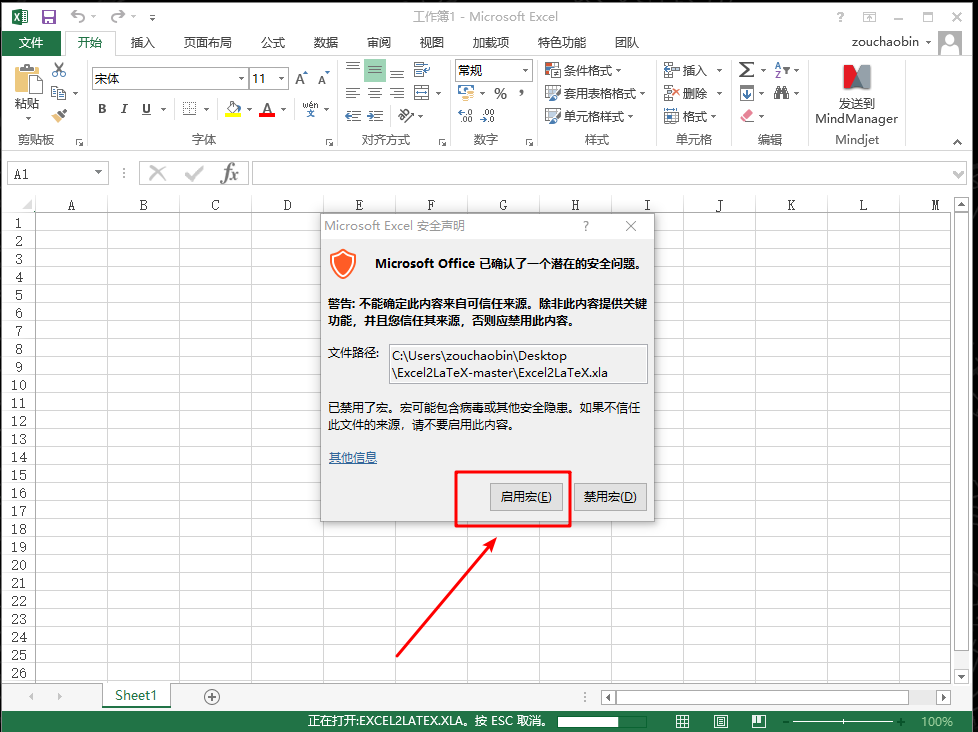Increase font size with larger A

(301, 79)
